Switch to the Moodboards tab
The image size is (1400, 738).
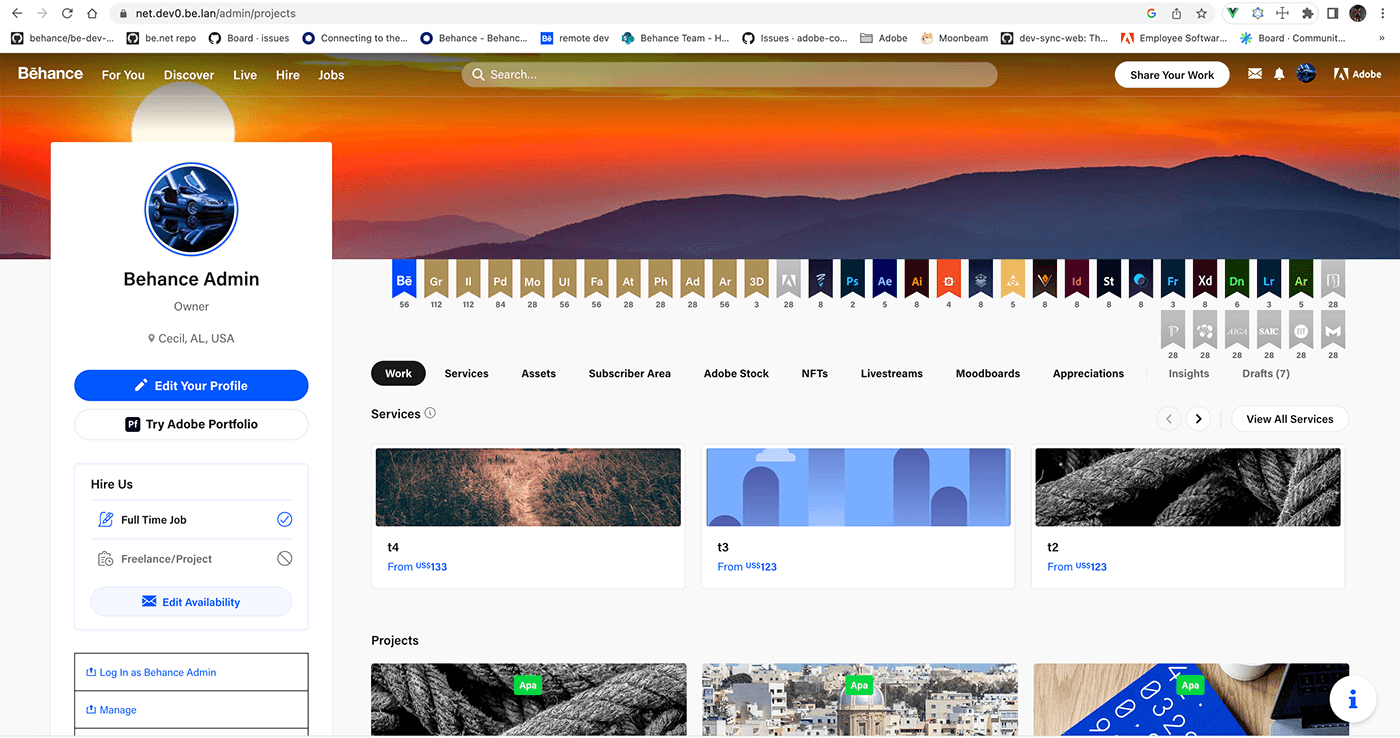[x=987, y=374]
